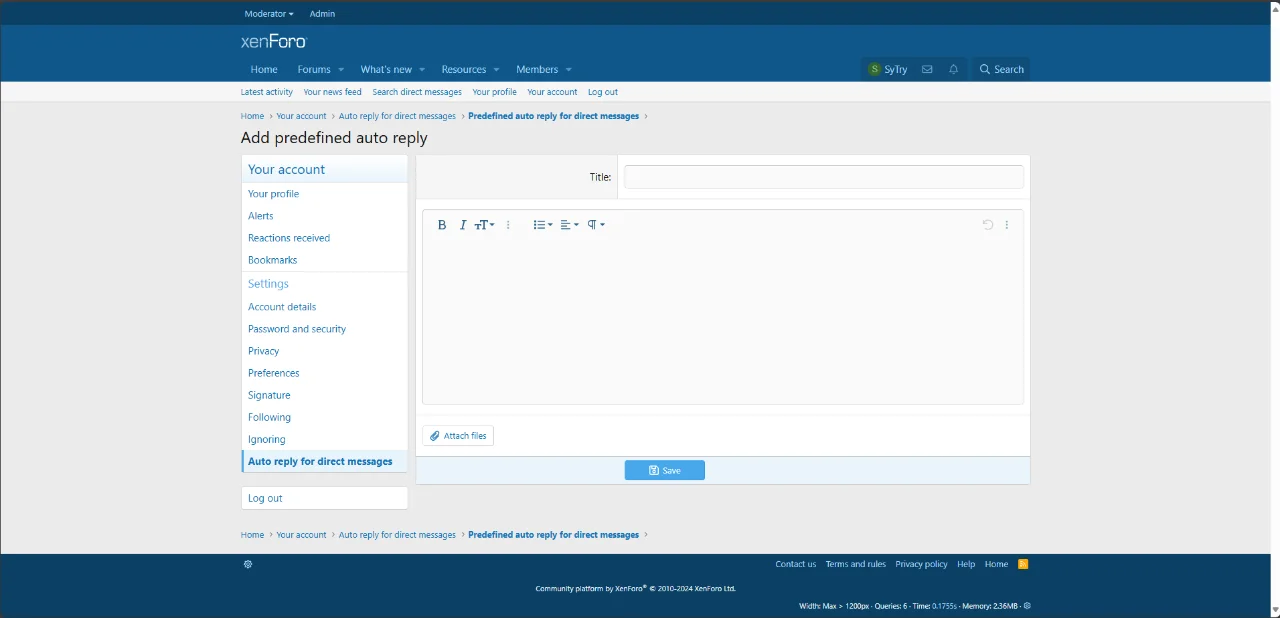This screenshot has height=618, width=1280.
Task: Open Password and security settings
Action: (x=297, y=329)
